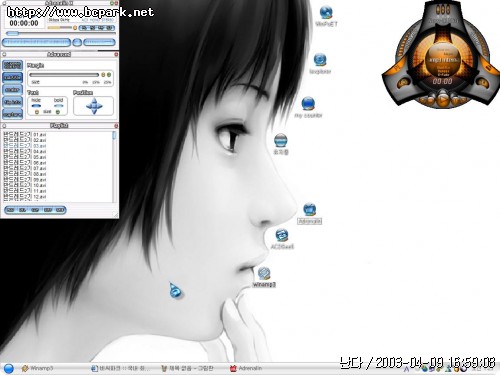The image size is (500, 375).
Task: Click the yellow margin decrease button
Action: (103, 75)
